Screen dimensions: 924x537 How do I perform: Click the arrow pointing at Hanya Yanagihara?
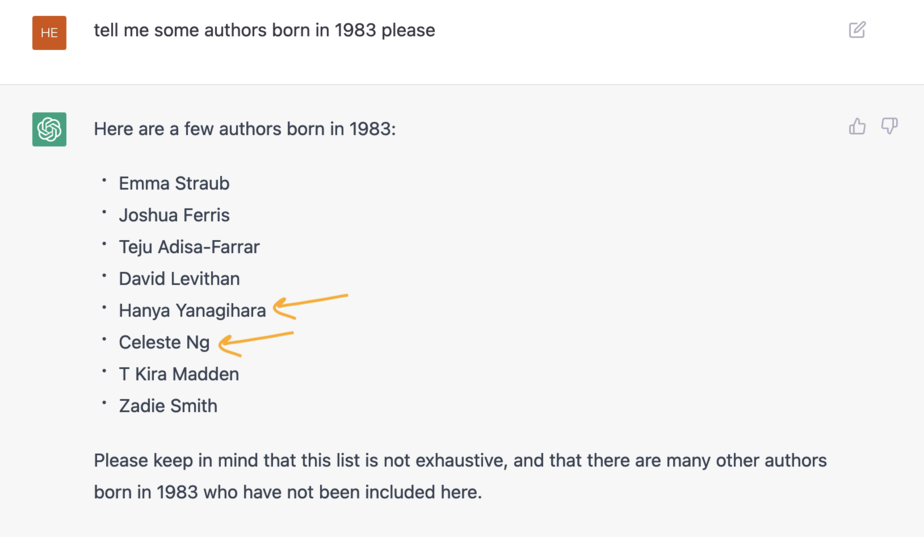(x=311, y=307)
